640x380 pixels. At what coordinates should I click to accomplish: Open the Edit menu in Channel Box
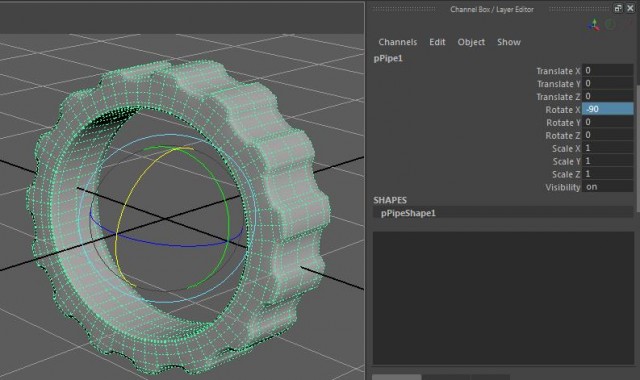(437, 42)
